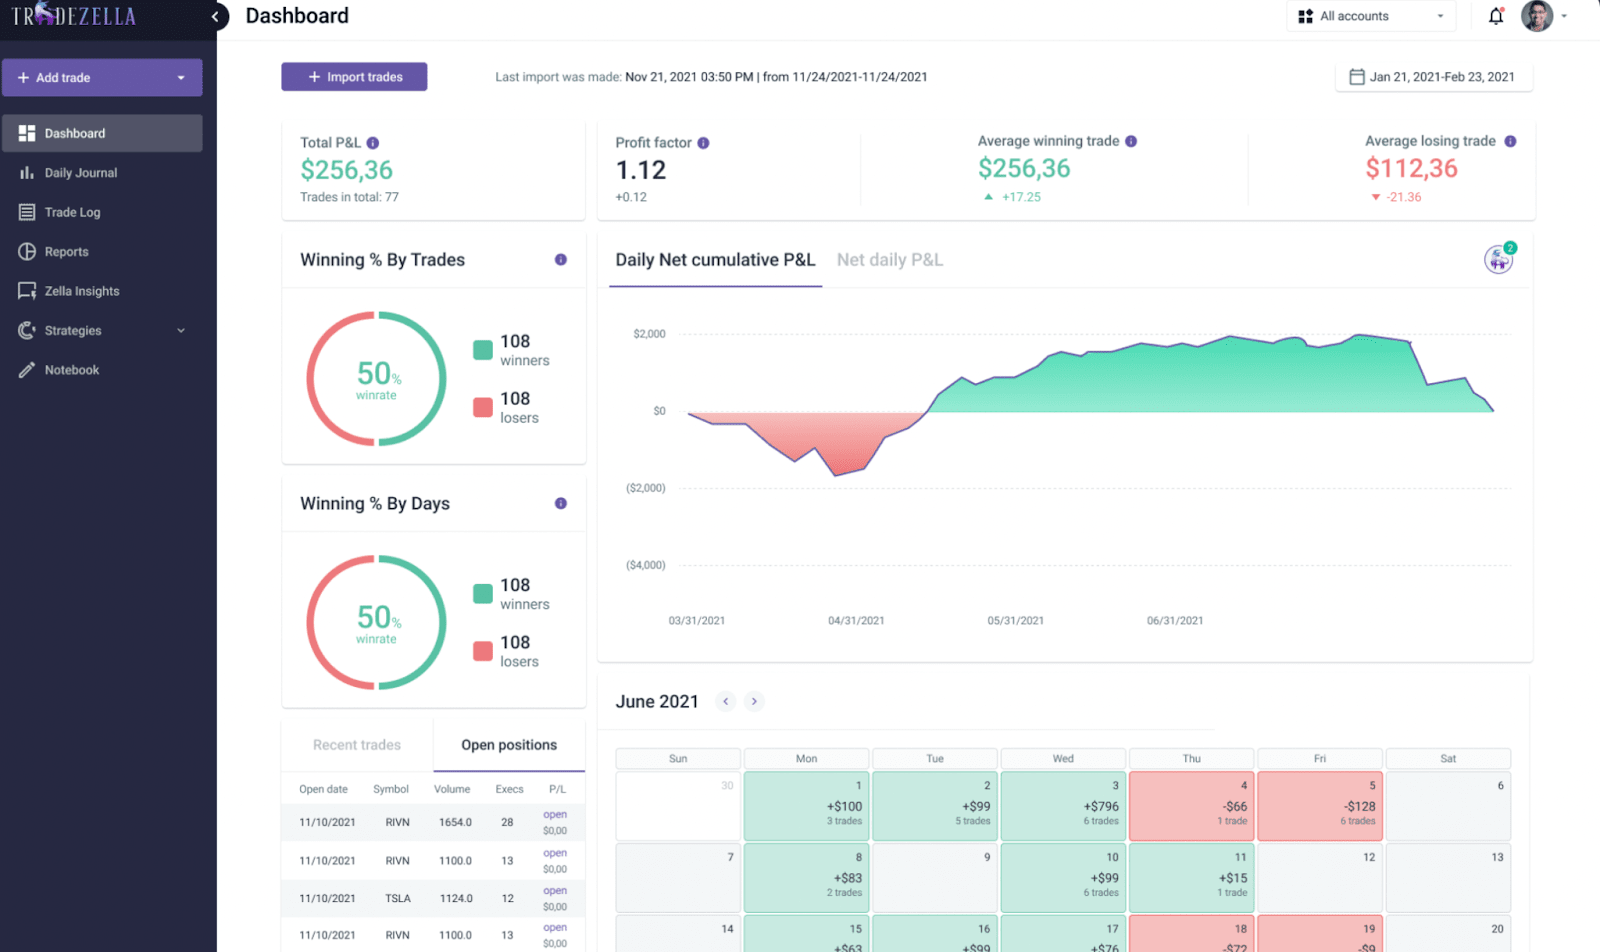1600x952 pixels.
Task: Open the Add trade button
Action: pos(102,77)
